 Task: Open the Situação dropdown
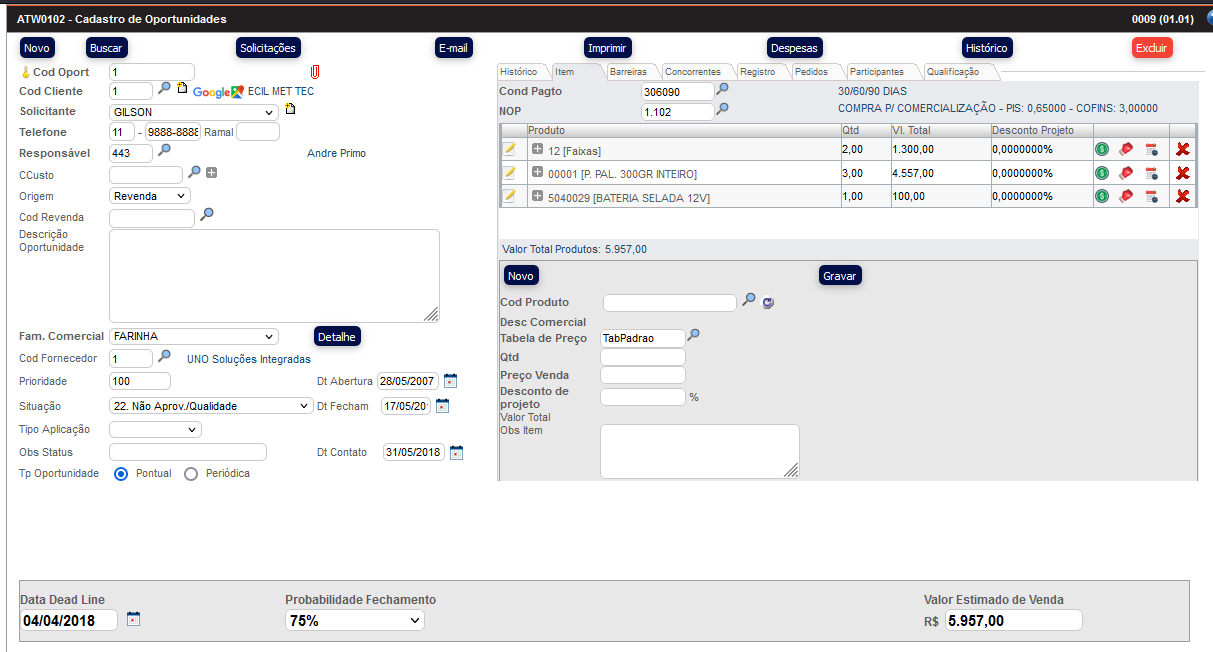(x=210, y=406)
